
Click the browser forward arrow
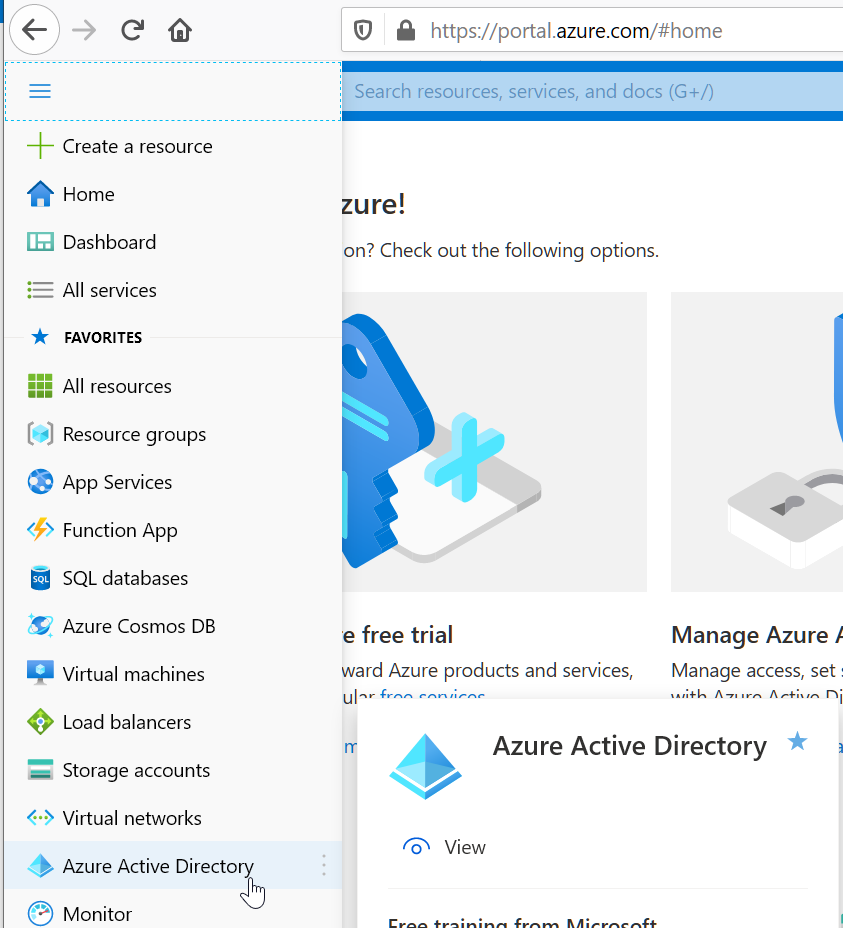pyautogui.click(x=83, y=30)
